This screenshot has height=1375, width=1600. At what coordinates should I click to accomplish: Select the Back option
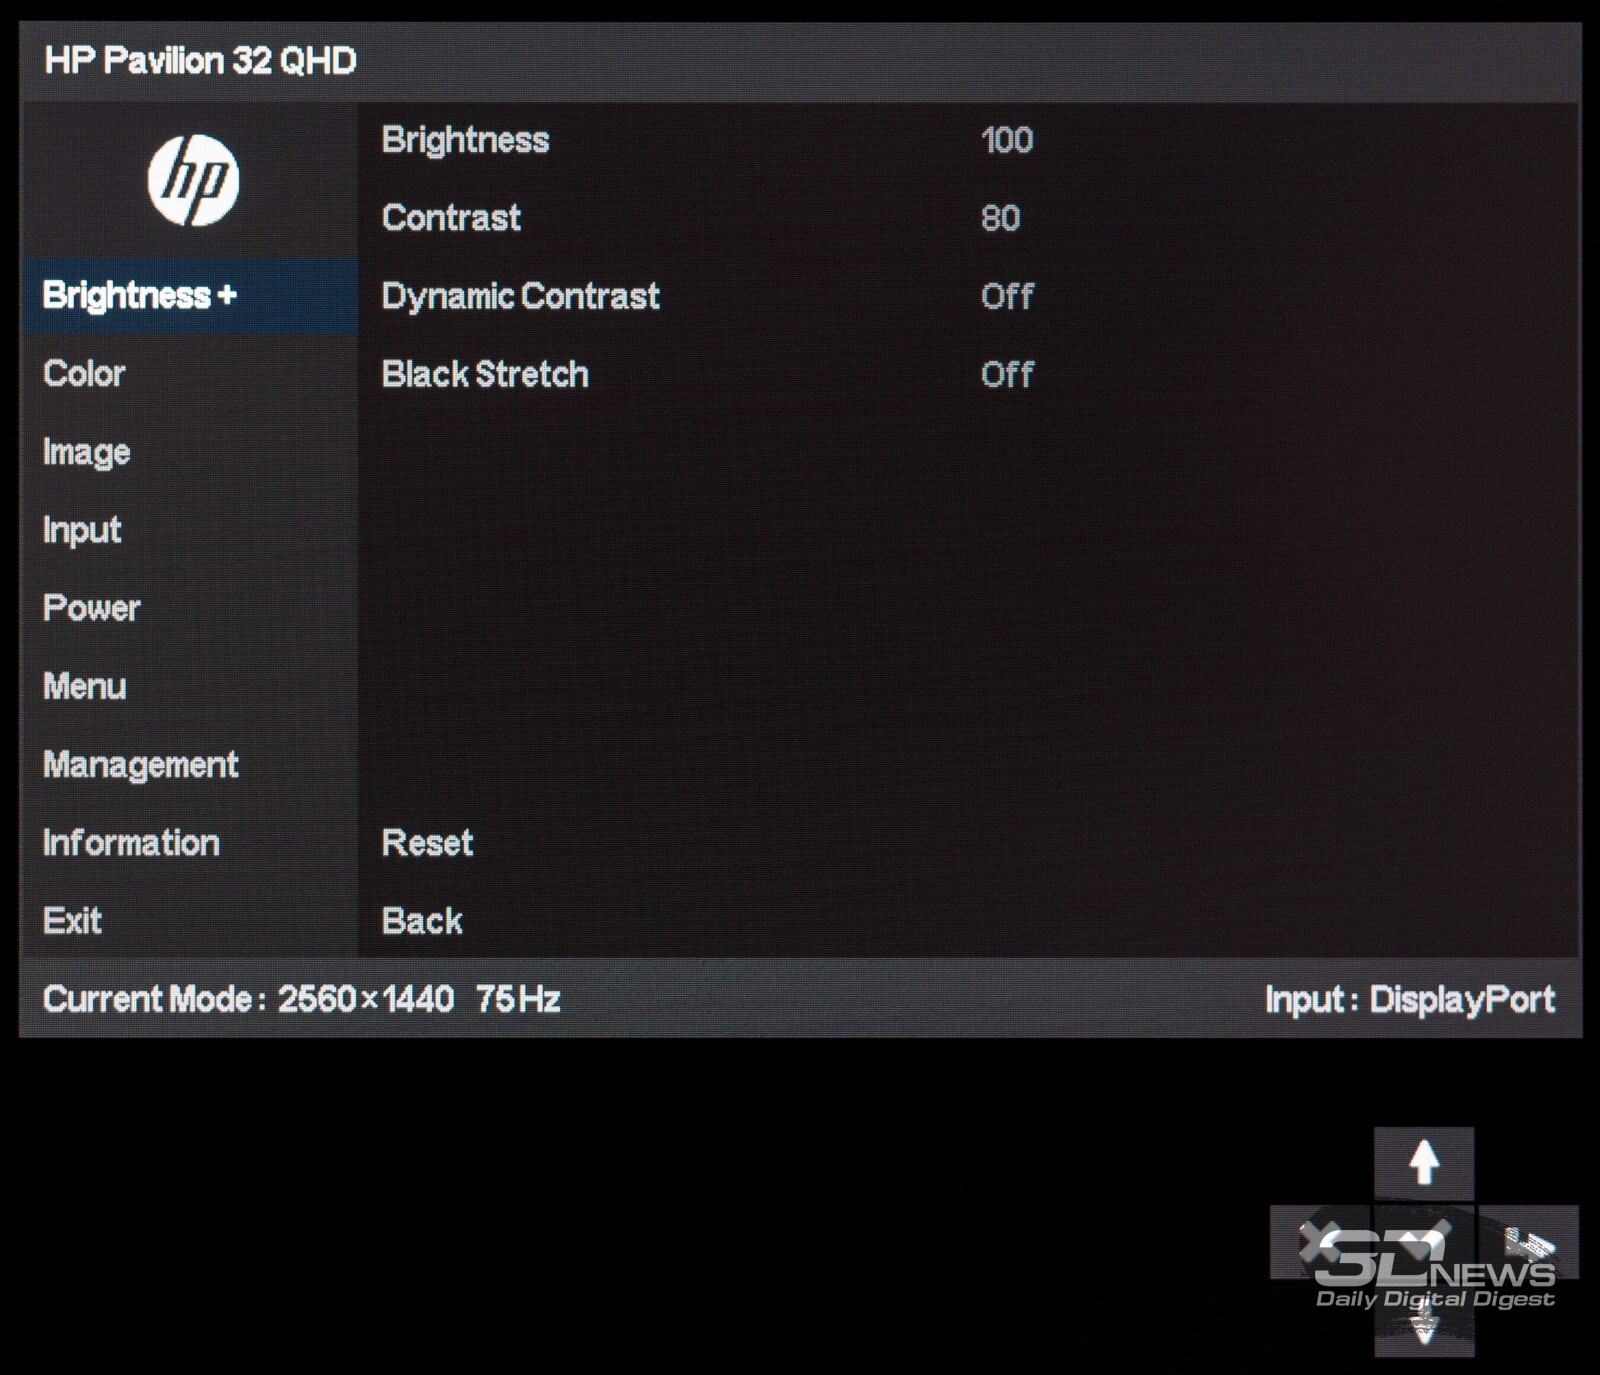(x=422, y=921)
